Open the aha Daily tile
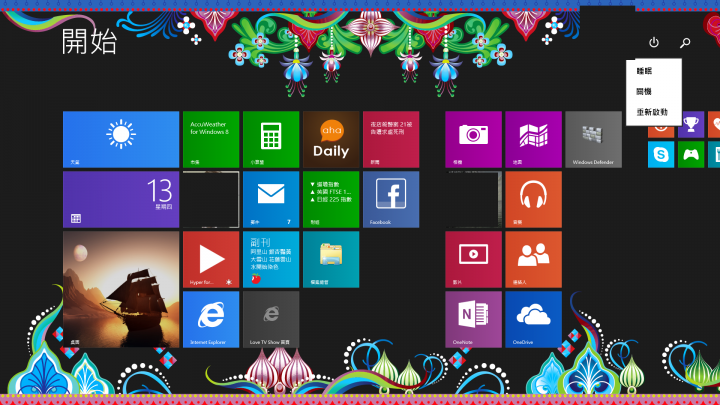The width and height of the screenshot is (720, 405). coord(331,140)
